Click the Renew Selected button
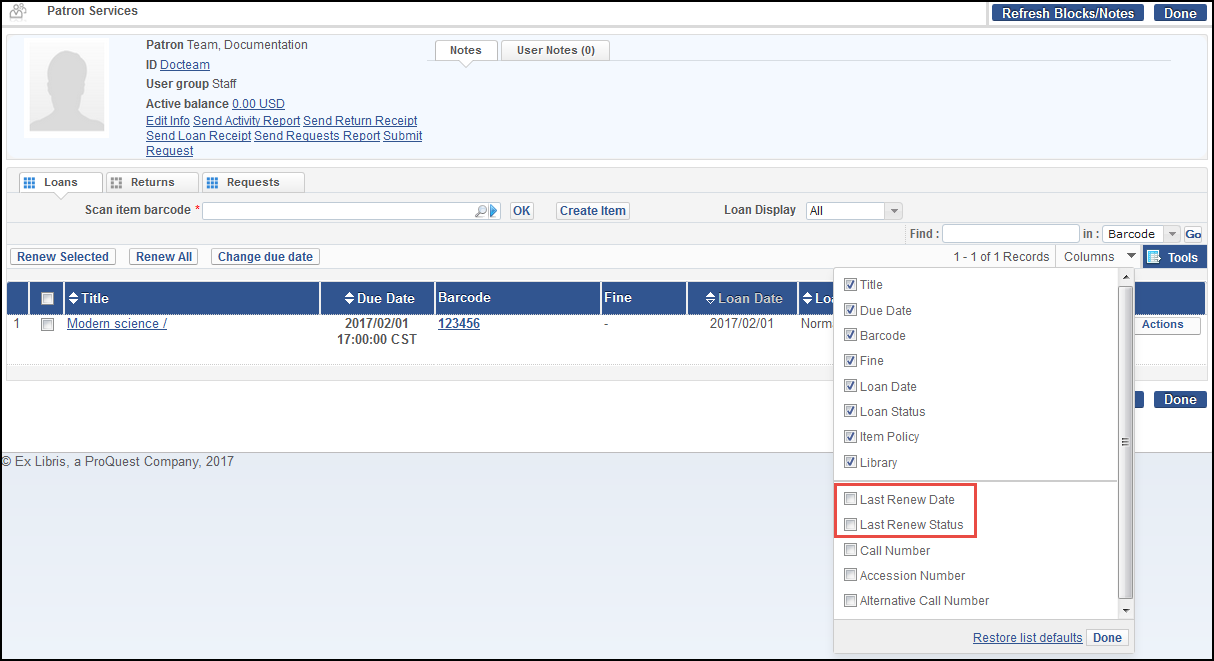 (x=63, y=257)
